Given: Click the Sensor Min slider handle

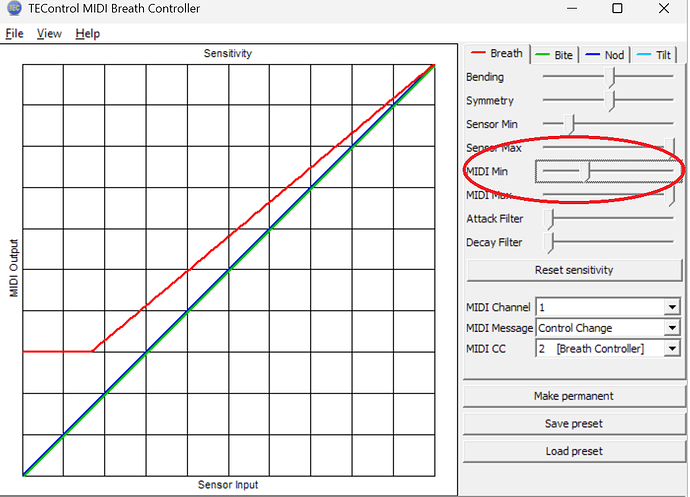Looking at the screenshot, I should 569,125.
